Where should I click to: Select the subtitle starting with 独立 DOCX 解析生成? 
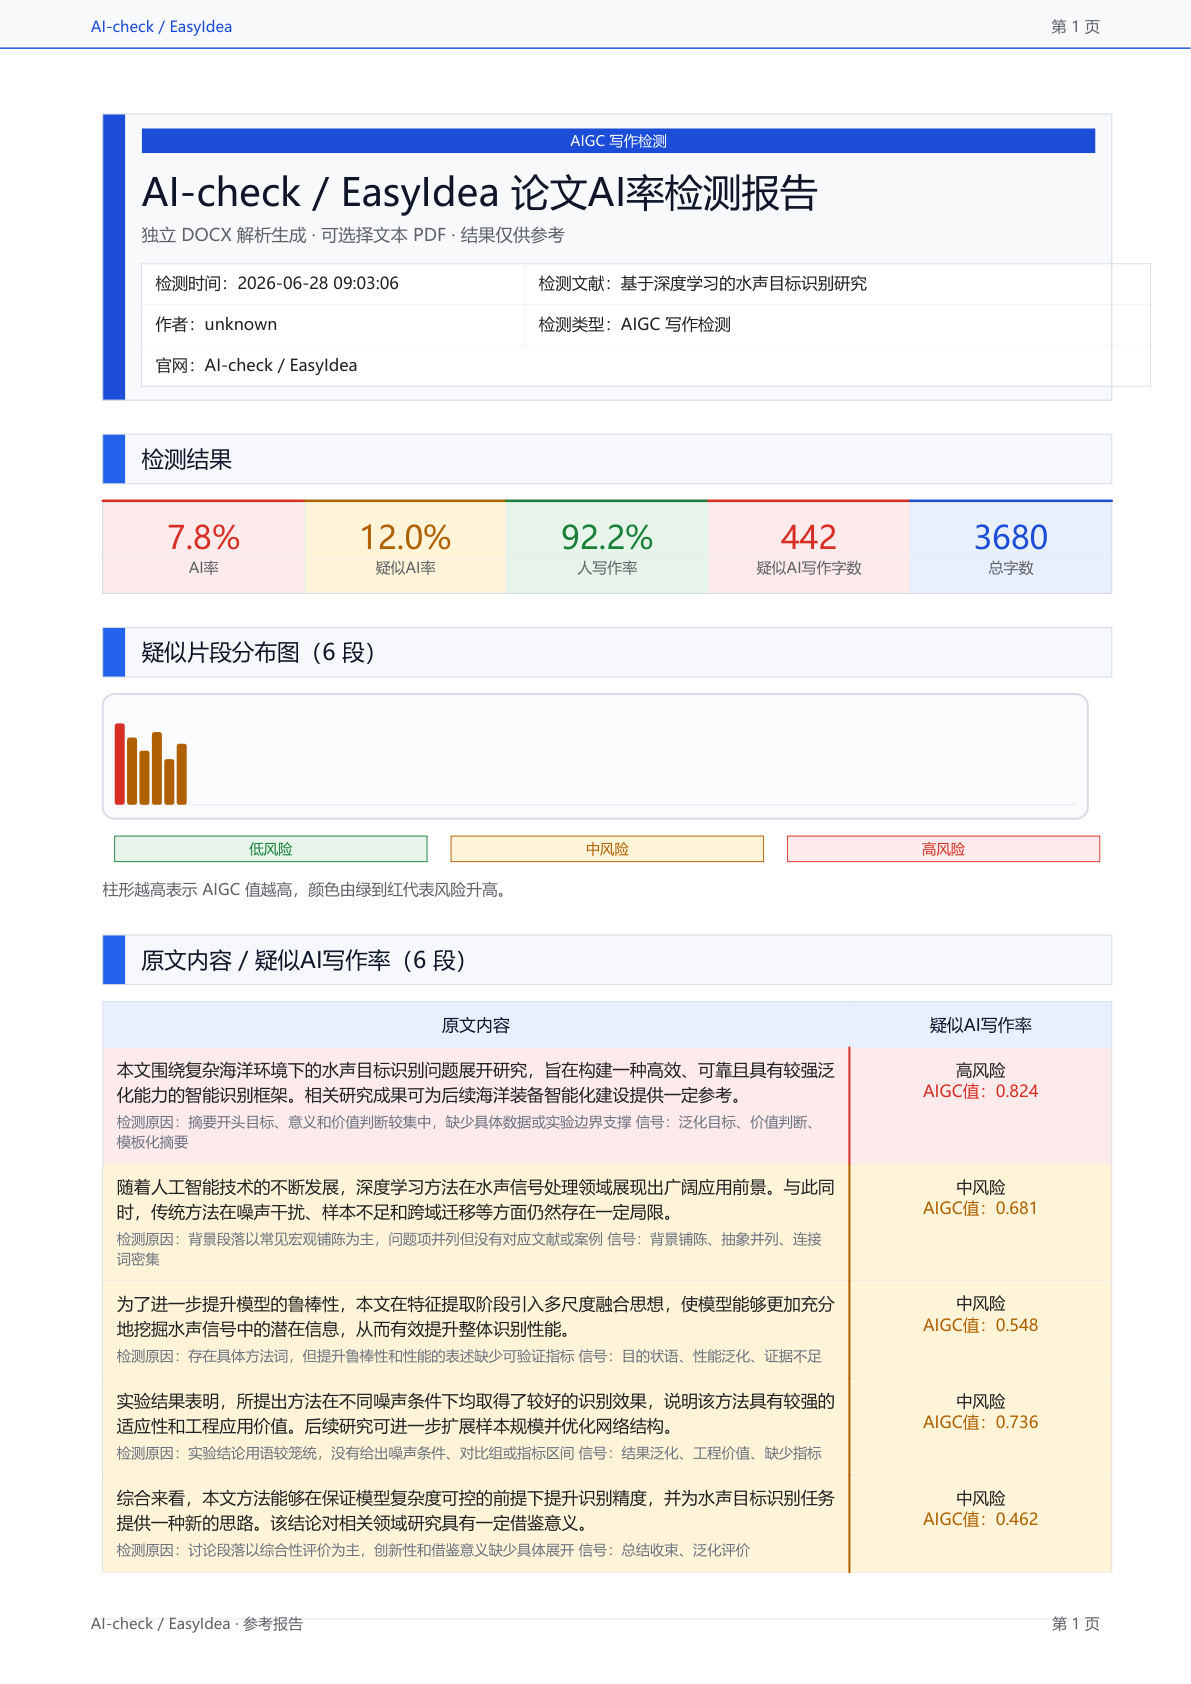(x=353, y=235)
